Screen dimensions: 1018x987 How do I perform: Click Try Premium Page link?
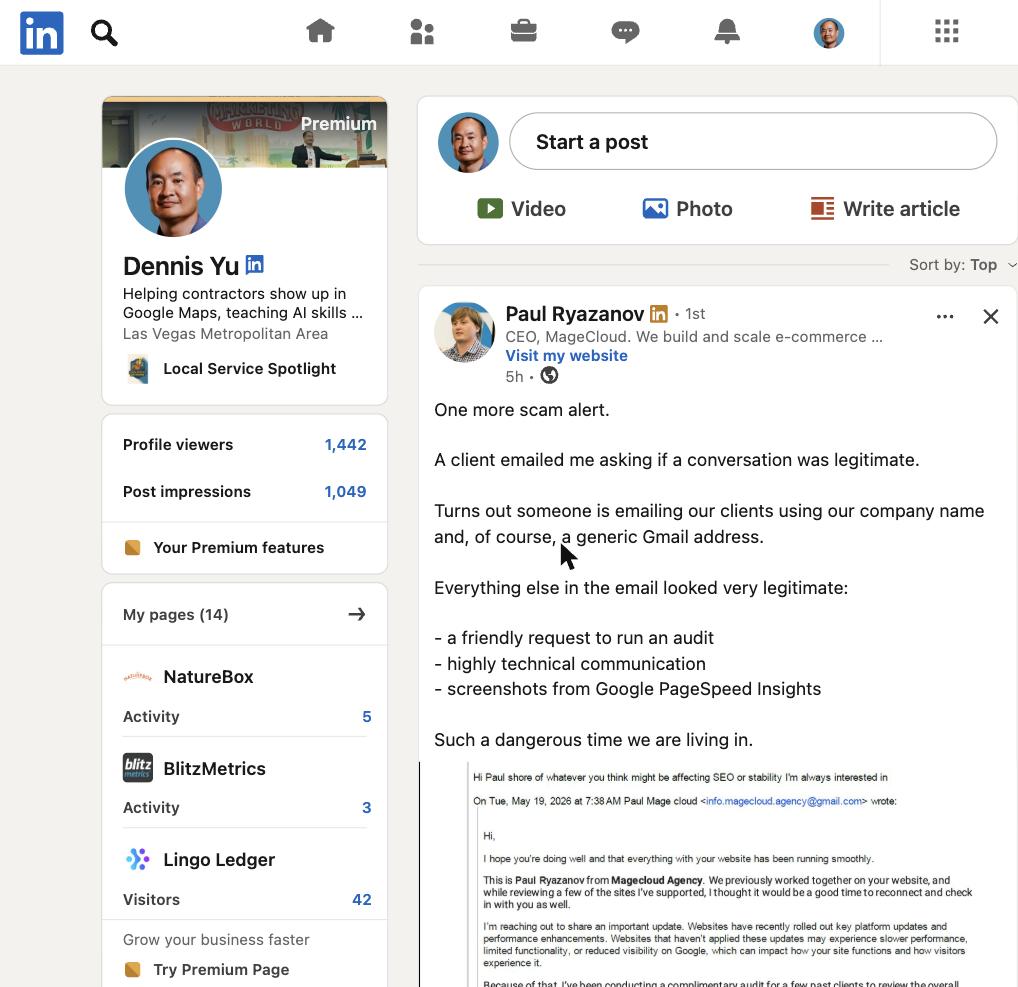pyautogui.click(x=221, y=969)
